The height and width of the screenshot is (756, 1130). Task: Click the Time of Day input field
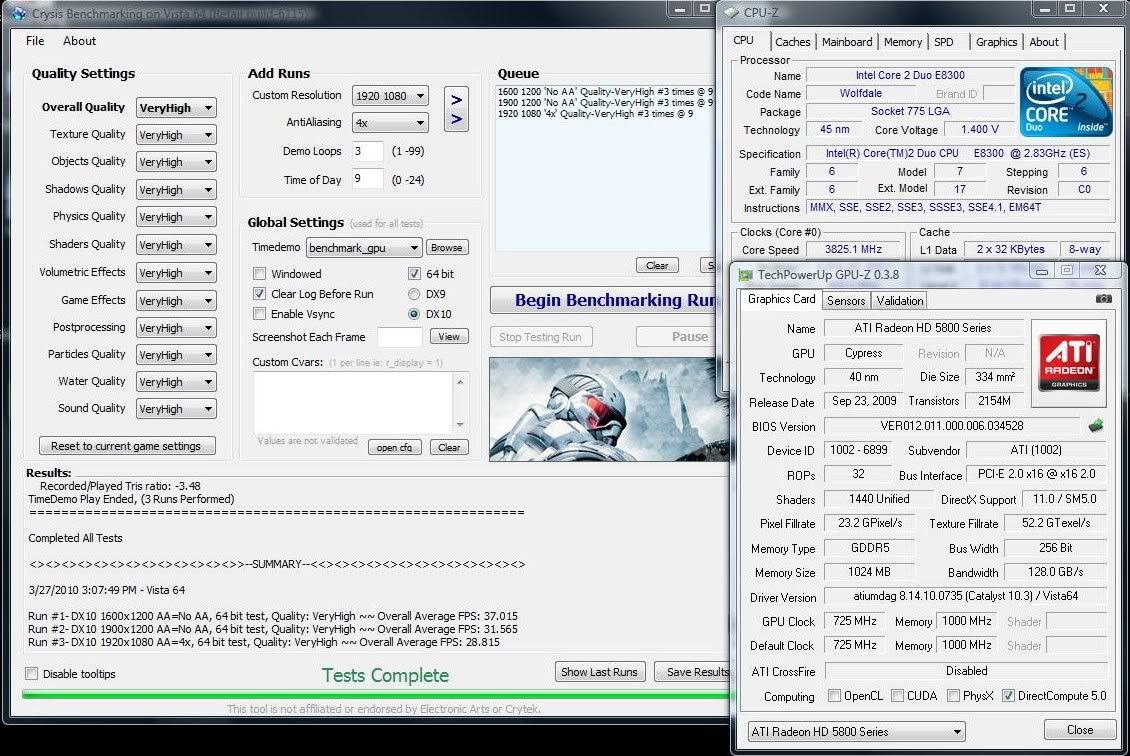(x=368, y=179)
